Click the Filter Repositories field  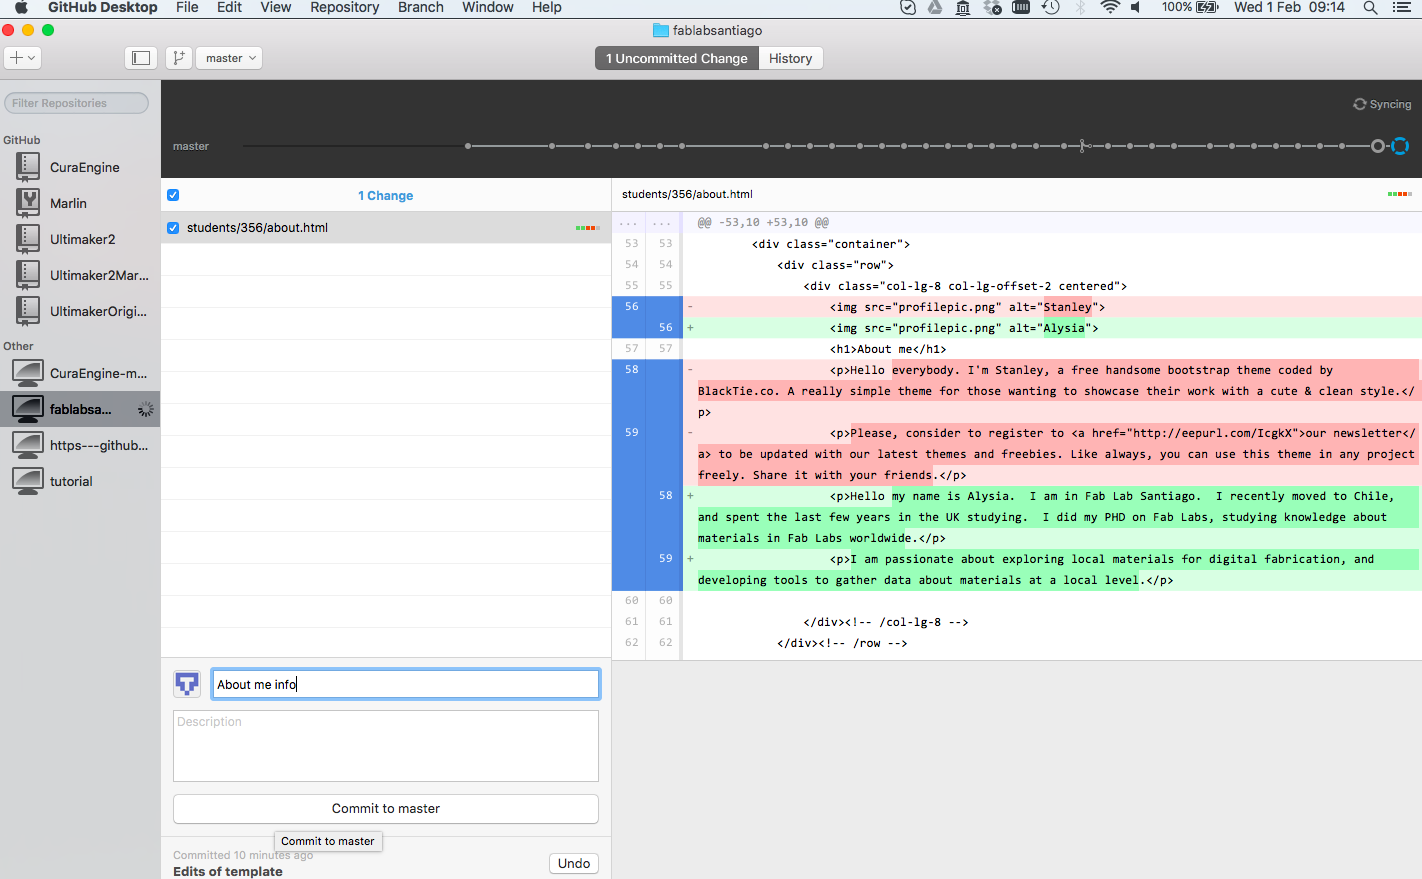[76, 103]
